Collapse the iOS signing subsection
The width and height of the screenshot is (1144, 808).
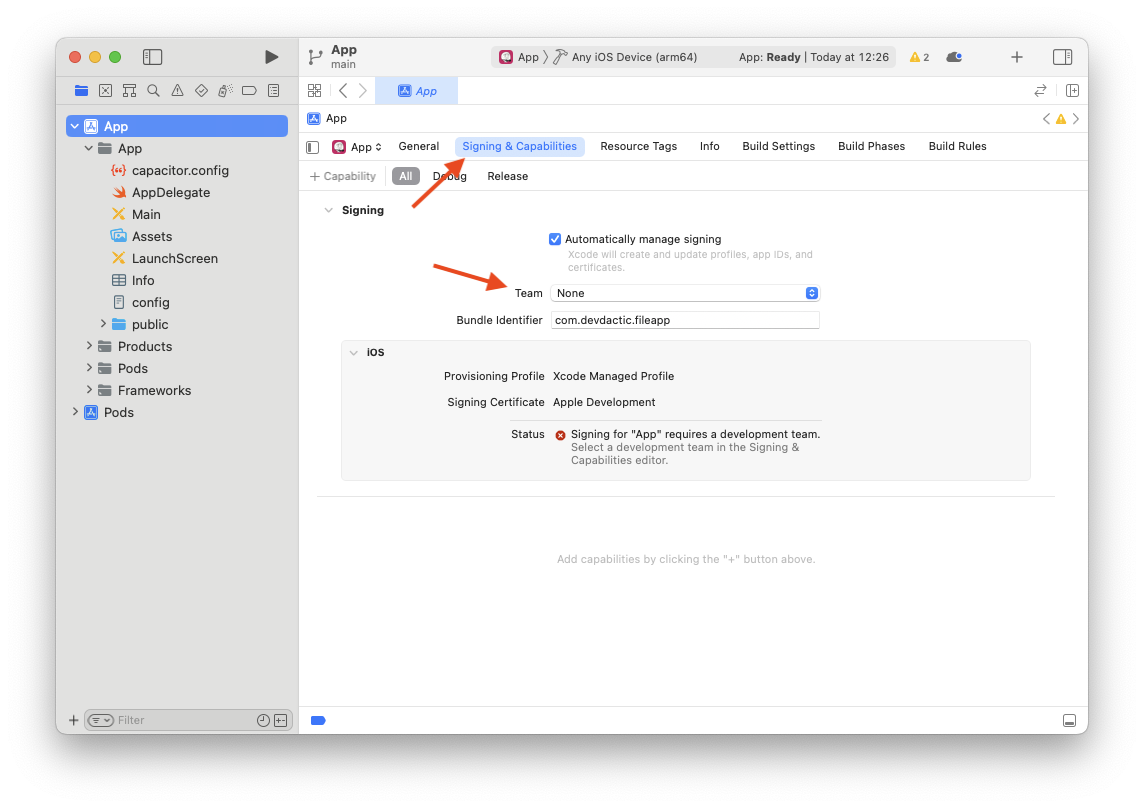click(x=354, y=352)
